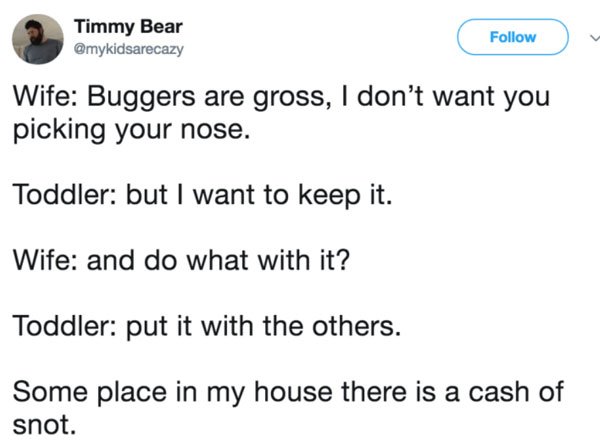Click the line "Toddler: put it with the others."
The image size is (600, 440).
tap(207, 326)
